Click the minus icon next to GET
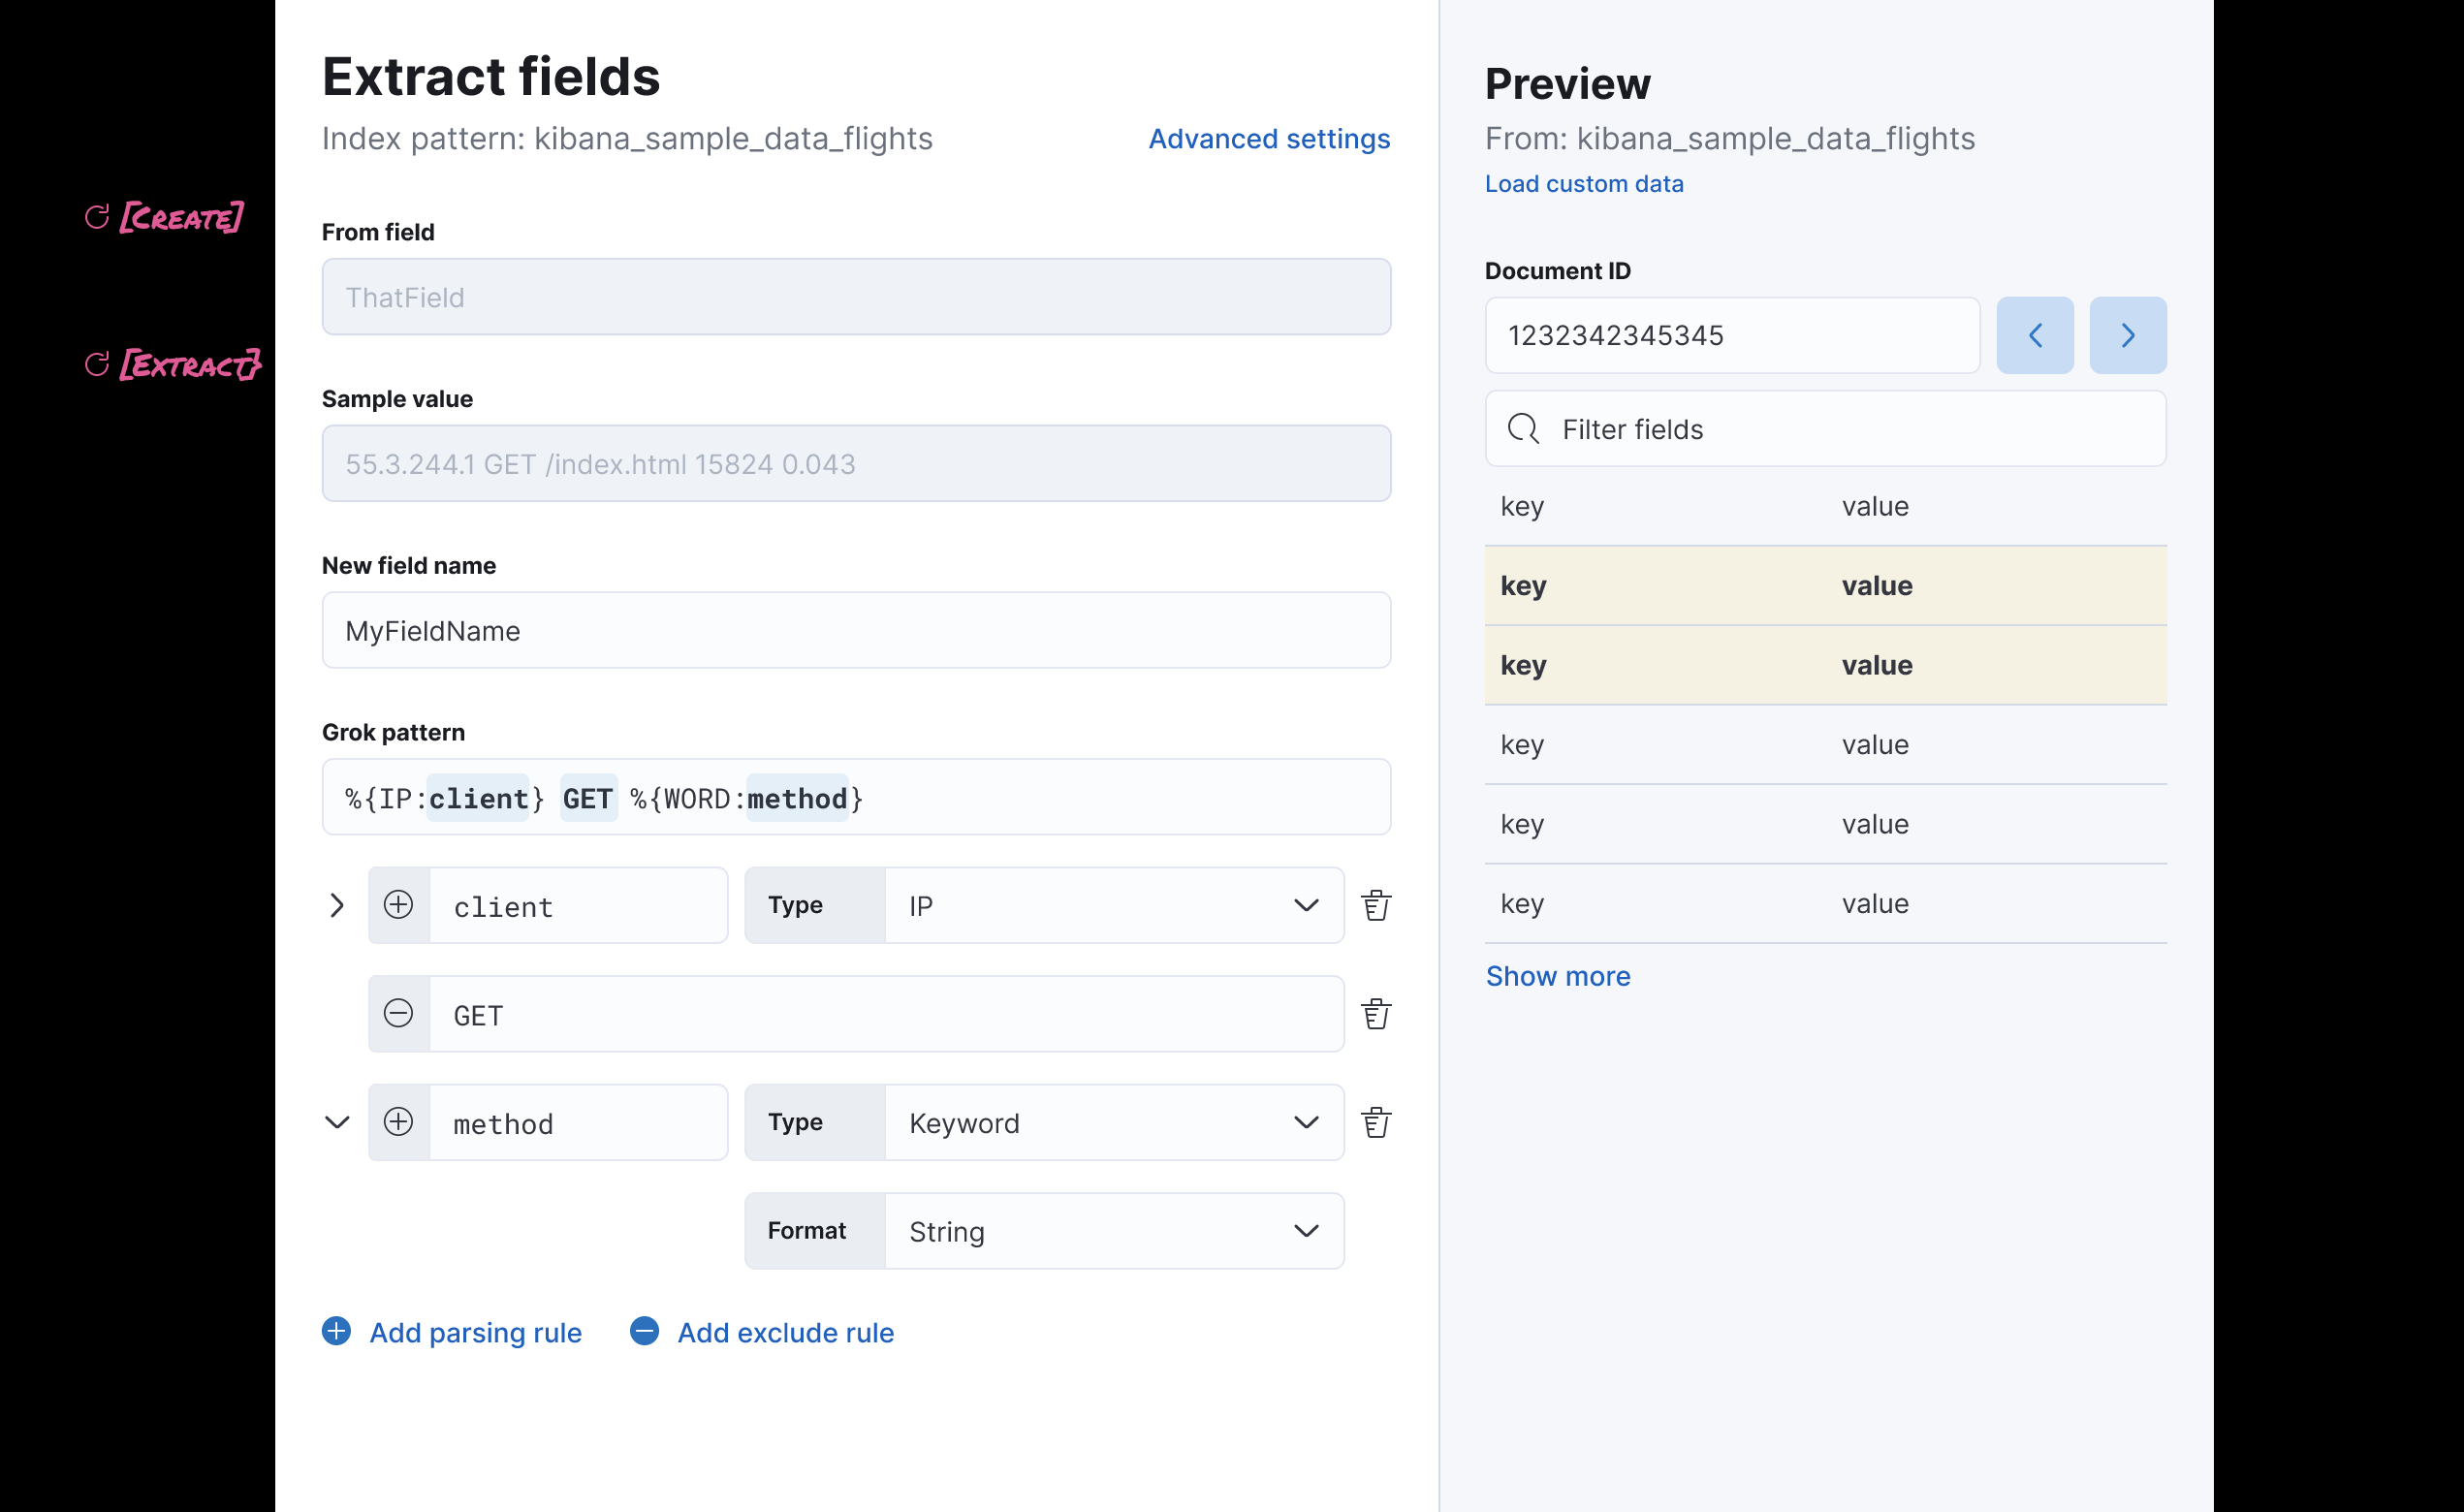This screenshot has height=1512, width=2464. tap(399, 1013)
